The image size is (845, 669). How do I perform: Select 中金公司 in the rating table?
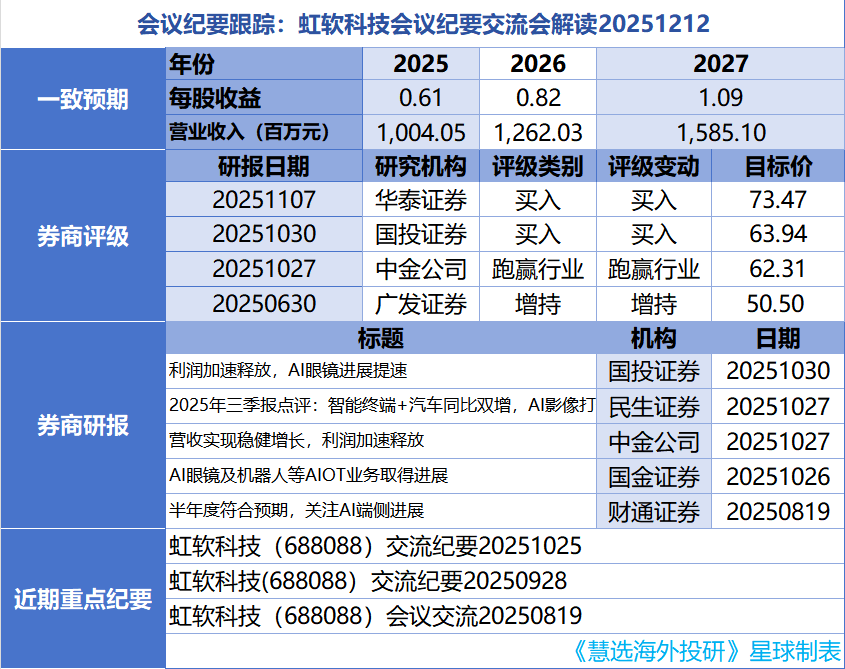[x=421, y=269]
